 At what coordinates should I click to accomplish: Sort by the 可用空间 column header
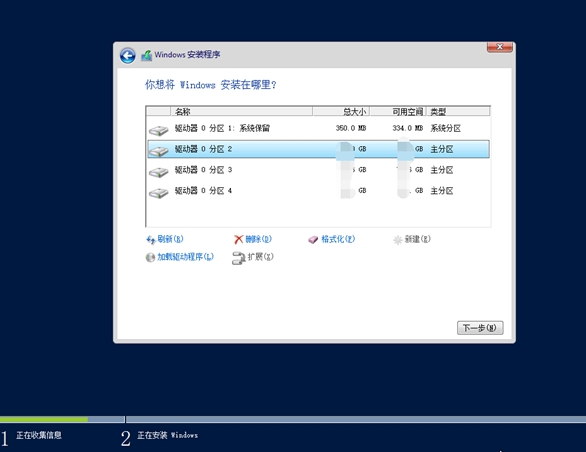(x=398, y=111)
